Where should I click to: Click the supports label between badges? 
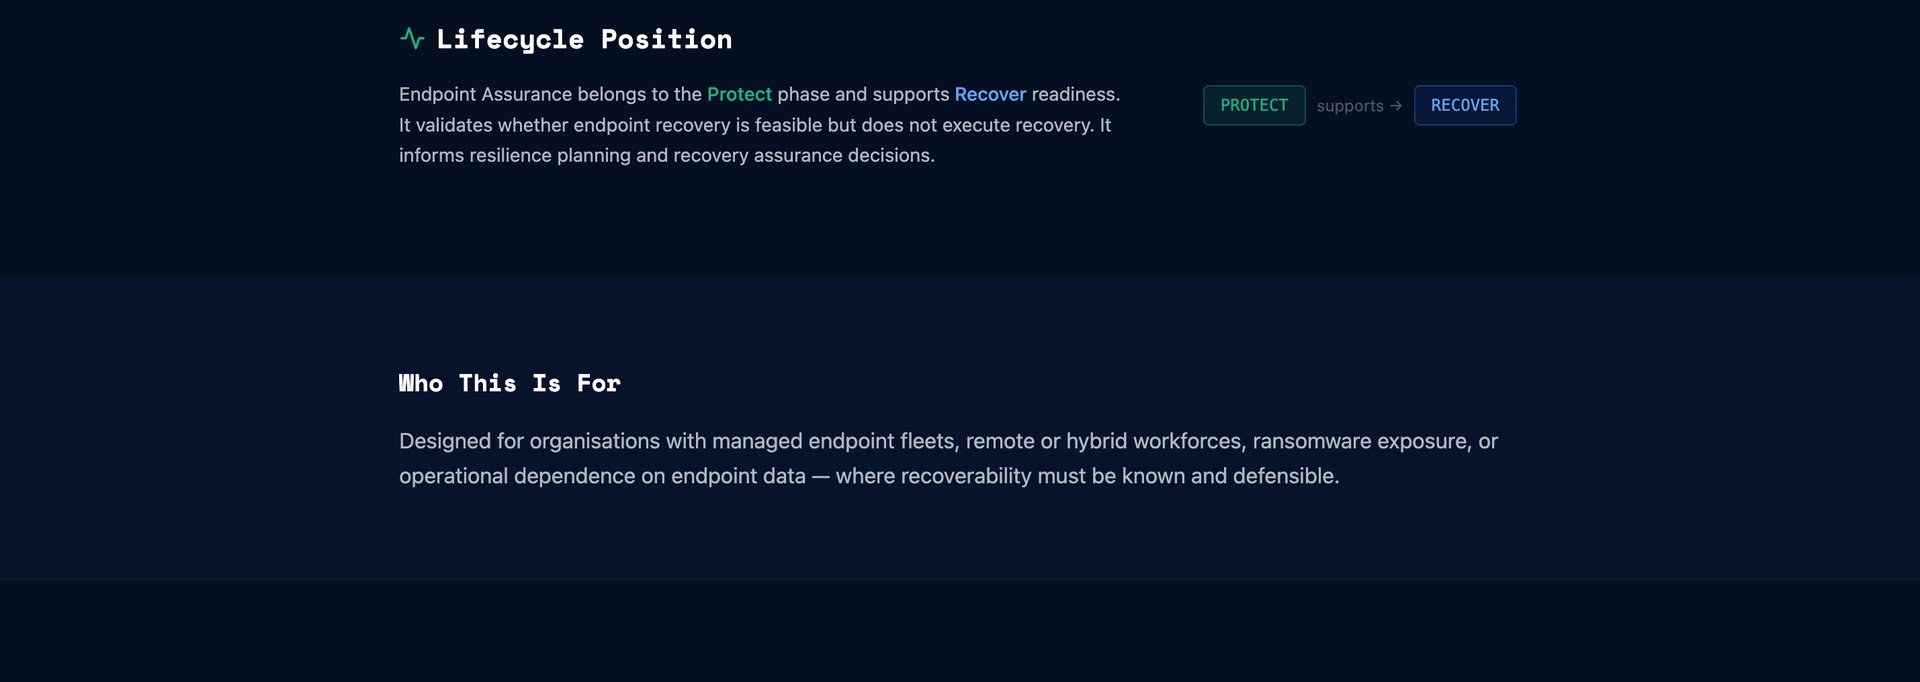(x=1350, y=106)
